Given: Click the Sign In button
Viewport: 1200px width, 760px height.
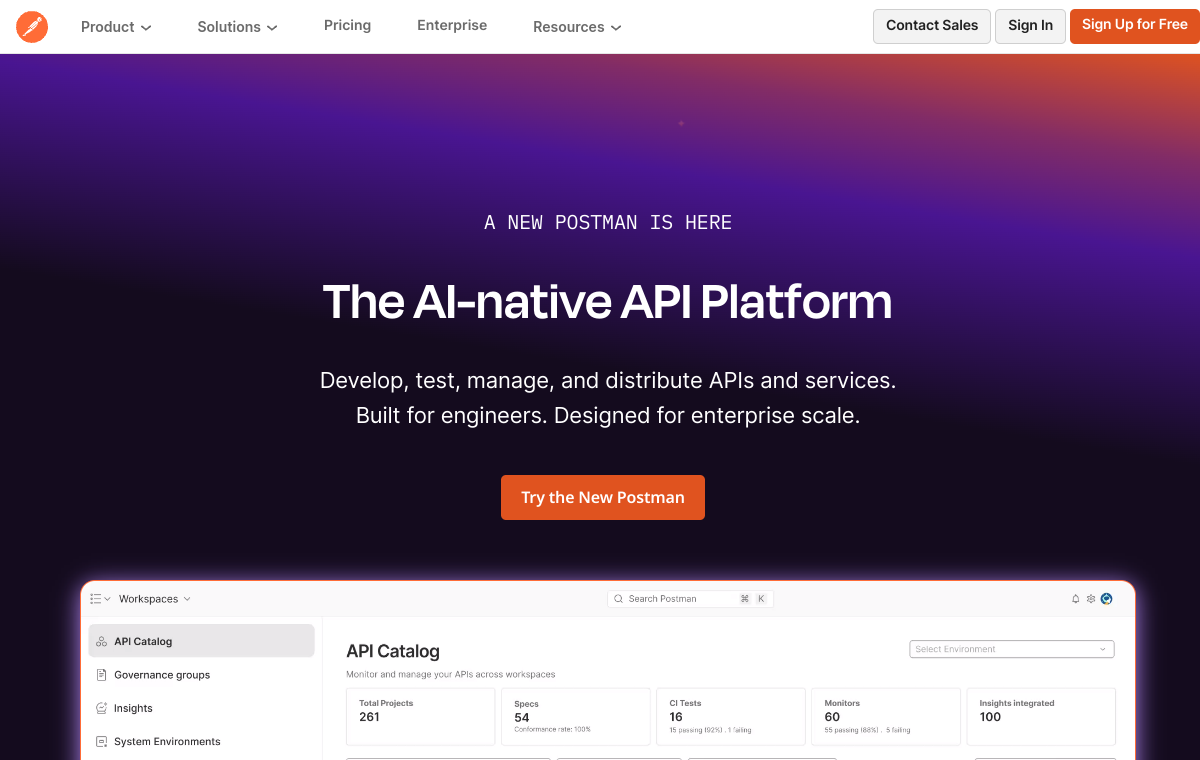Looking at the screenshot, I should [x=1030, y=26].
